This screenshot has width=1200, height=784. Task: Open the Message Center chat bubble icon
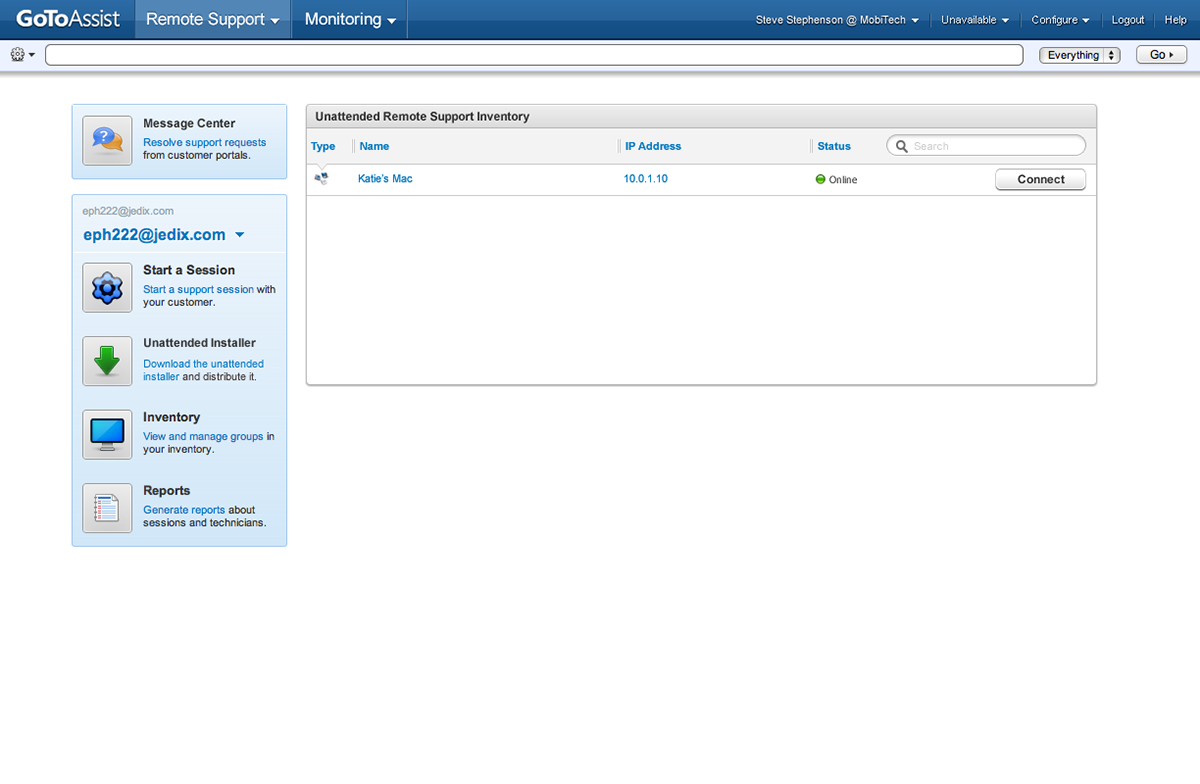point(107,141)
